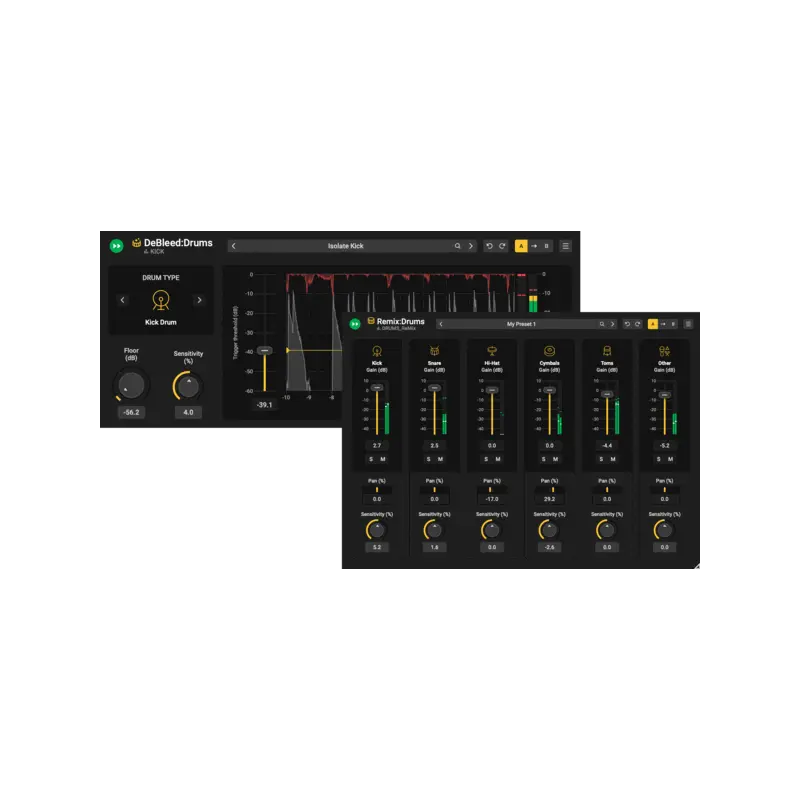Solo the Cymbals channel

point(543,459)
